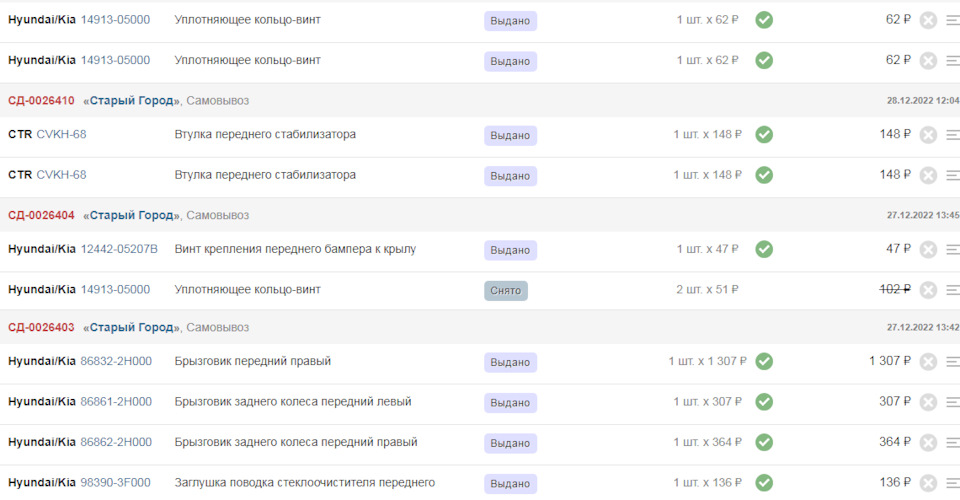
Task: Open order СД-0026410
Action: [x=41, y=101]
